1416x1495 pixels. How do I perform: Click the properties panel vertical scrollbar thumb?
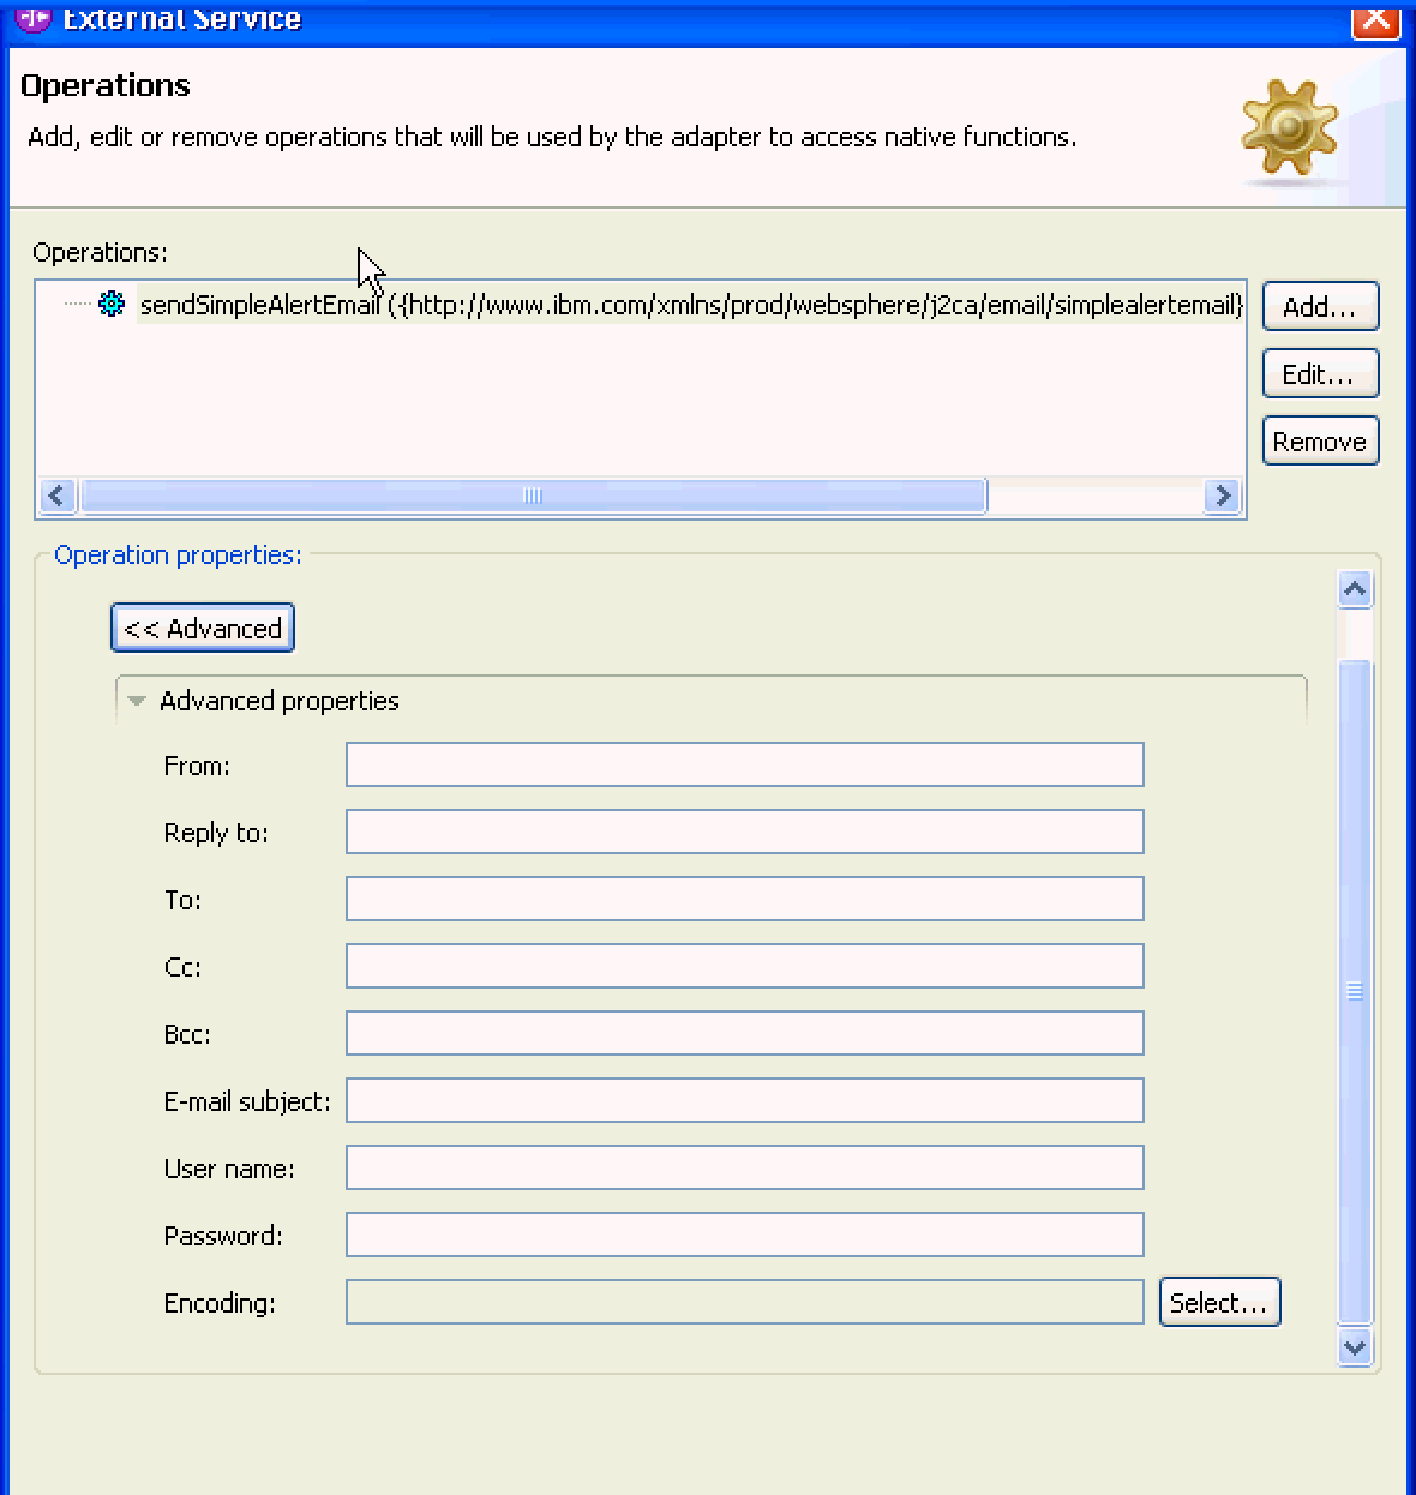tap(1355, 991)
